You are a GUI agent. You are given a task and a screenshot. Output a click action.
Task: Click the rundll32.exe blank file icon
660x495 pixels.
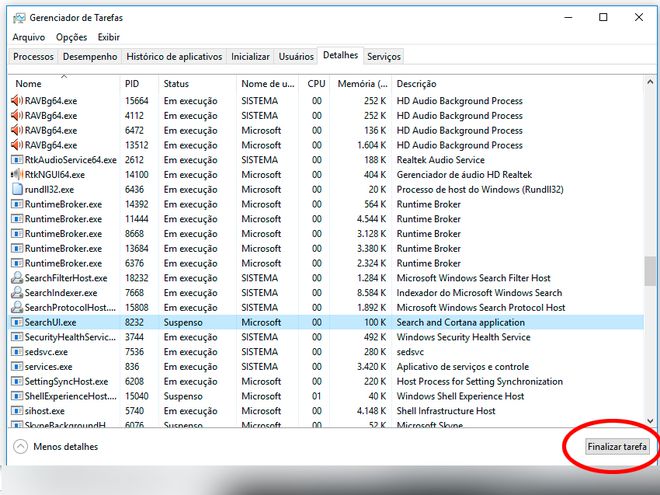17,189
